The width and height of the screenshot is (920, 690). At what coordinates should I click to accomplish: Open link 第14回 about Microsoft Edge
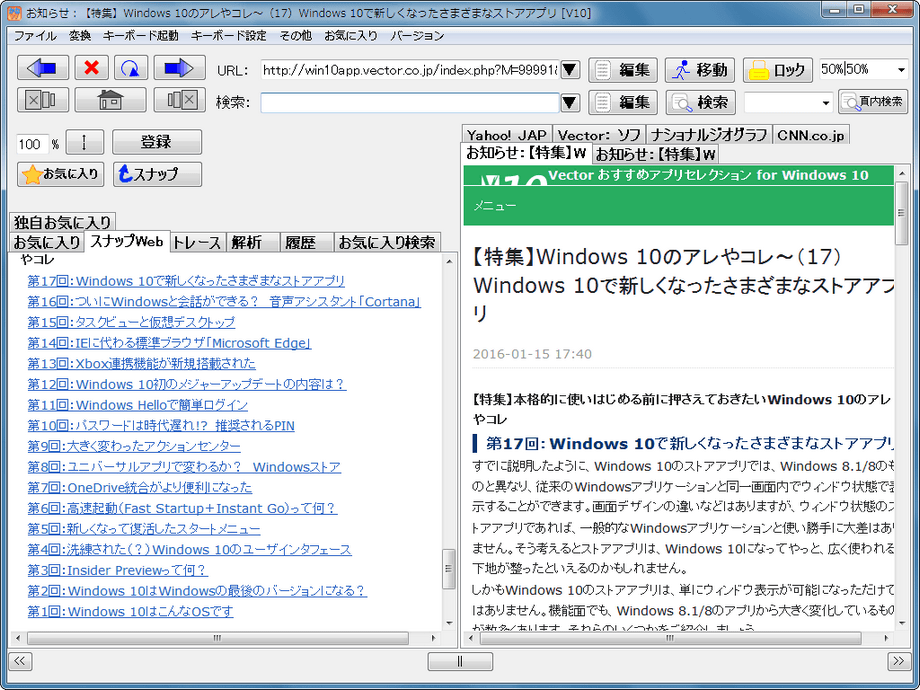coord(170,343)
